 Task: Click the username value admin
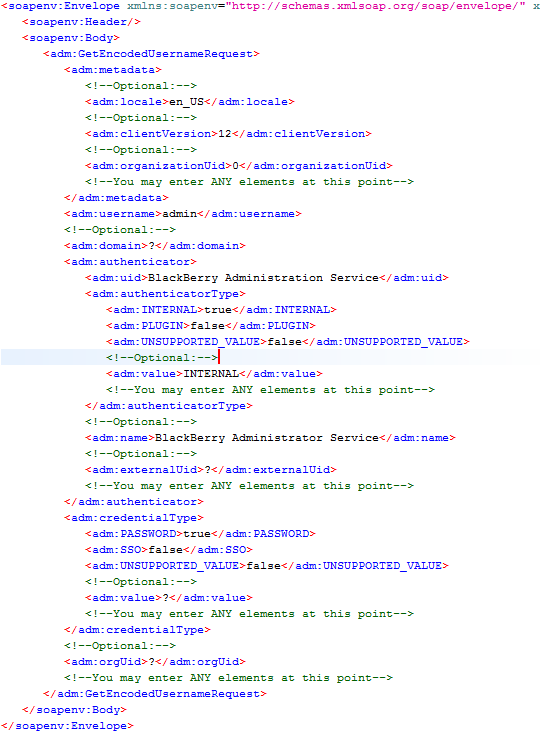click(x=180, y=214)
